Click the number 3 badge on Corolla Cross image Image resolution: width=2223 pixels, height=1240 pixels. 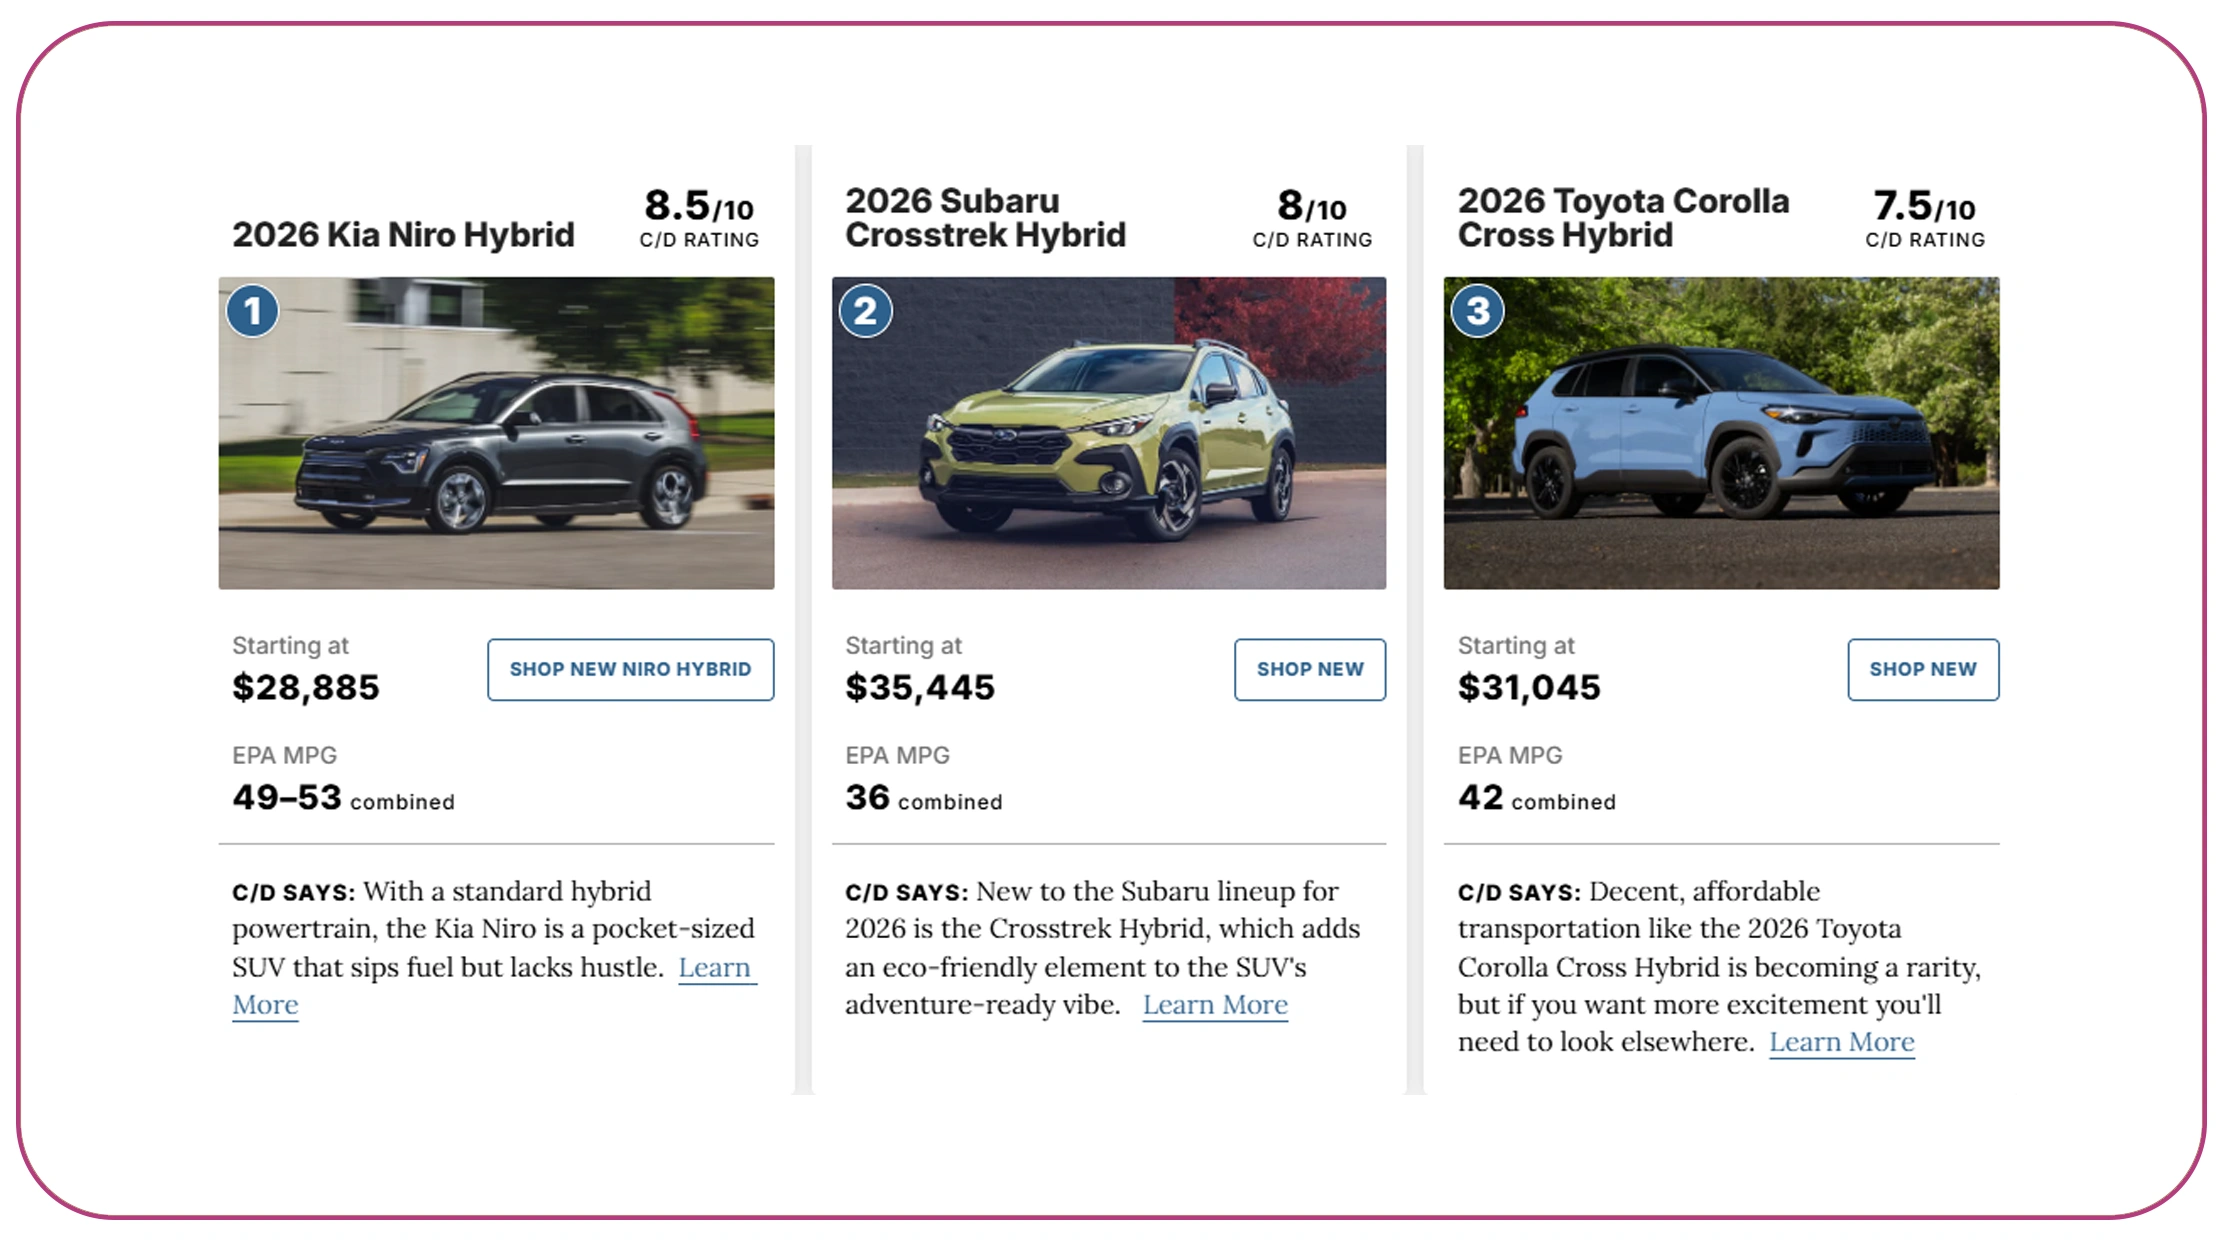[x=1478, y=311]
